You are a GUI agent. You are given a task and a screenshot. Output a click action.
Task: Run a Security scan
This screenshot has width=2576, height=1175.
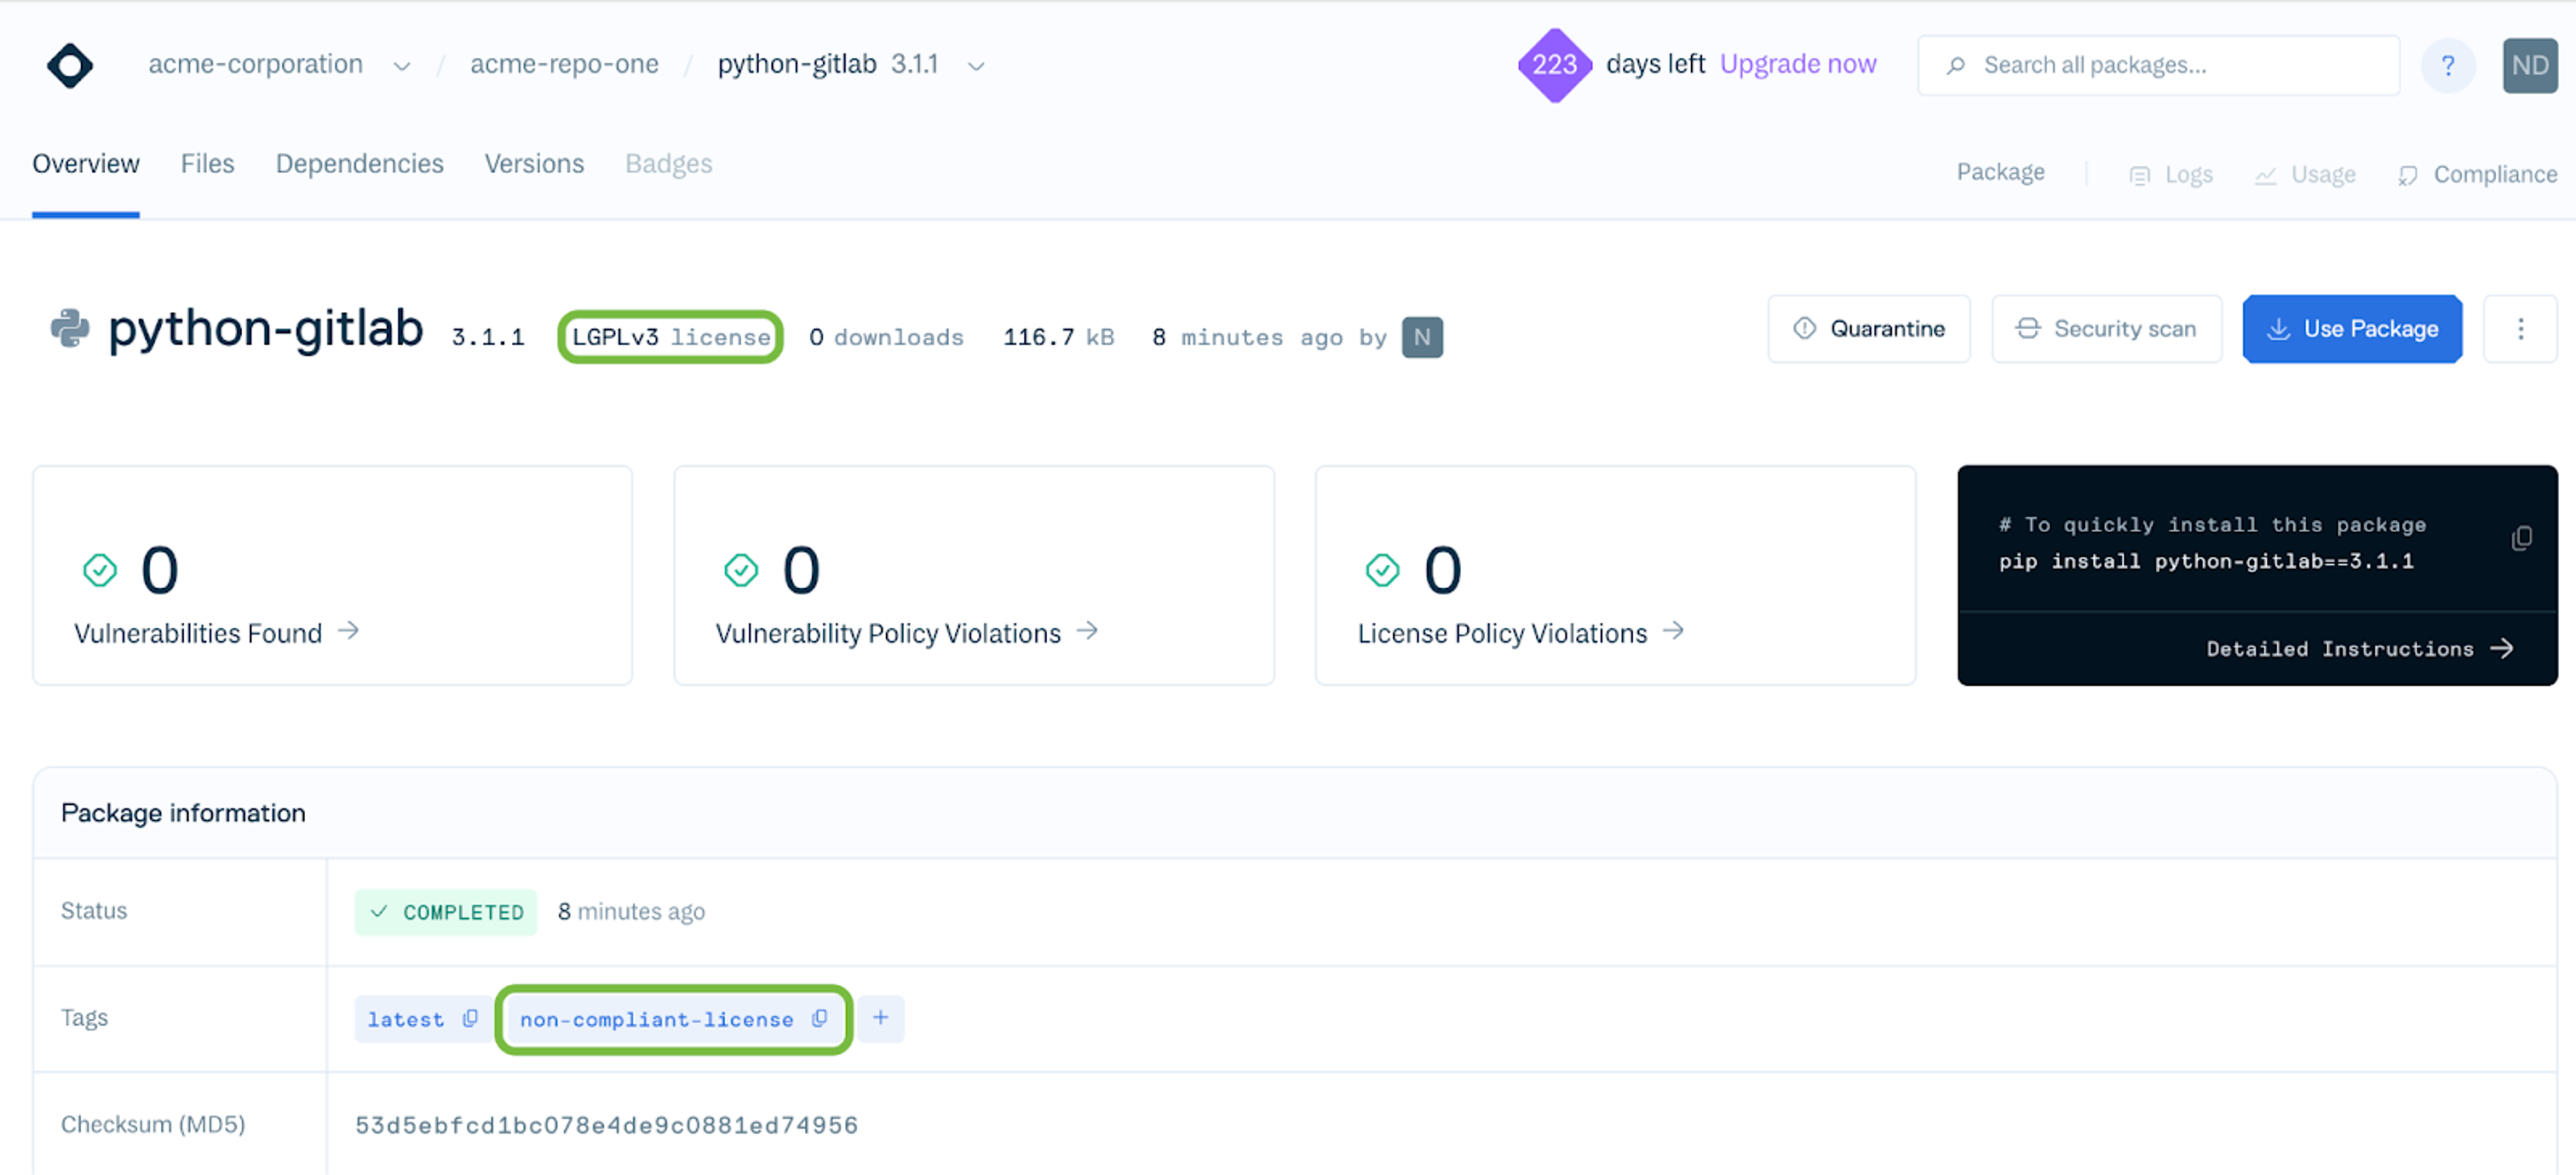tap(2106, 329)
